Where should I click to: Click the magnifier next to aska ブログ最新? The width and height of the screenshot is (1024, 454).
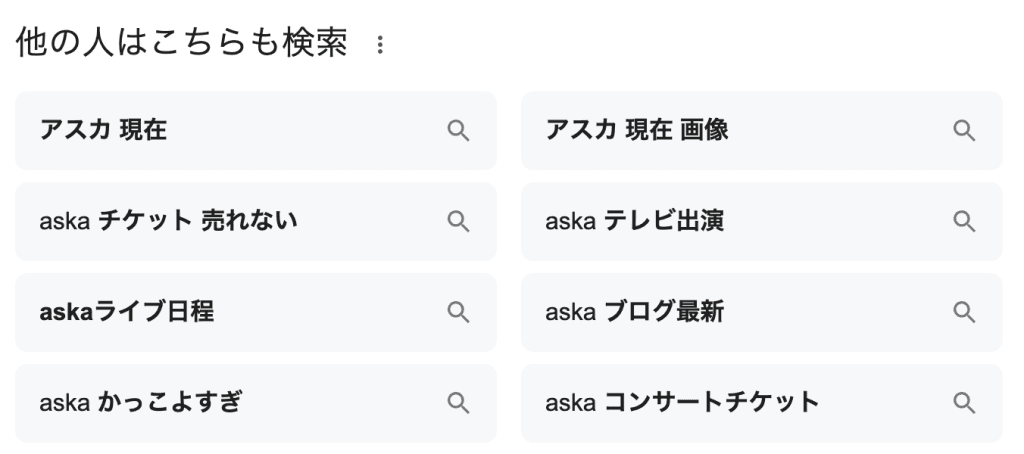pos(964,313)
